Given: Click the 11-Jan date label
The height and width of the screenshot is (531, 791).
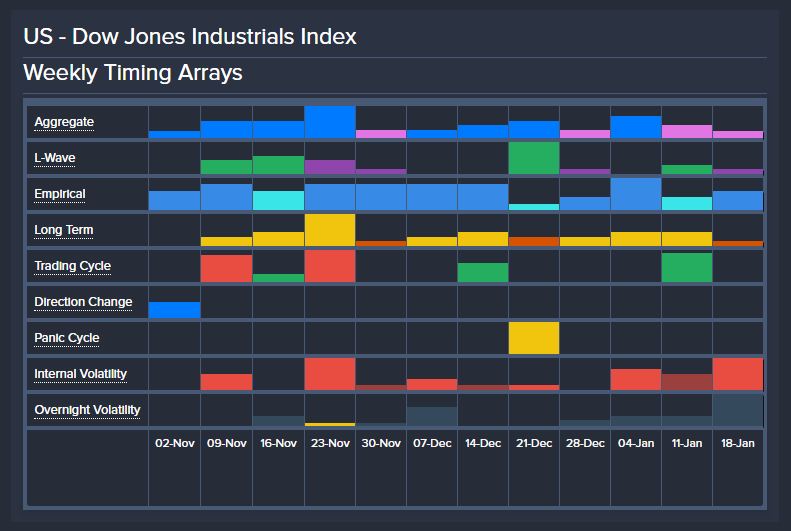Looking at the screenshot, I should click(687, 443).
